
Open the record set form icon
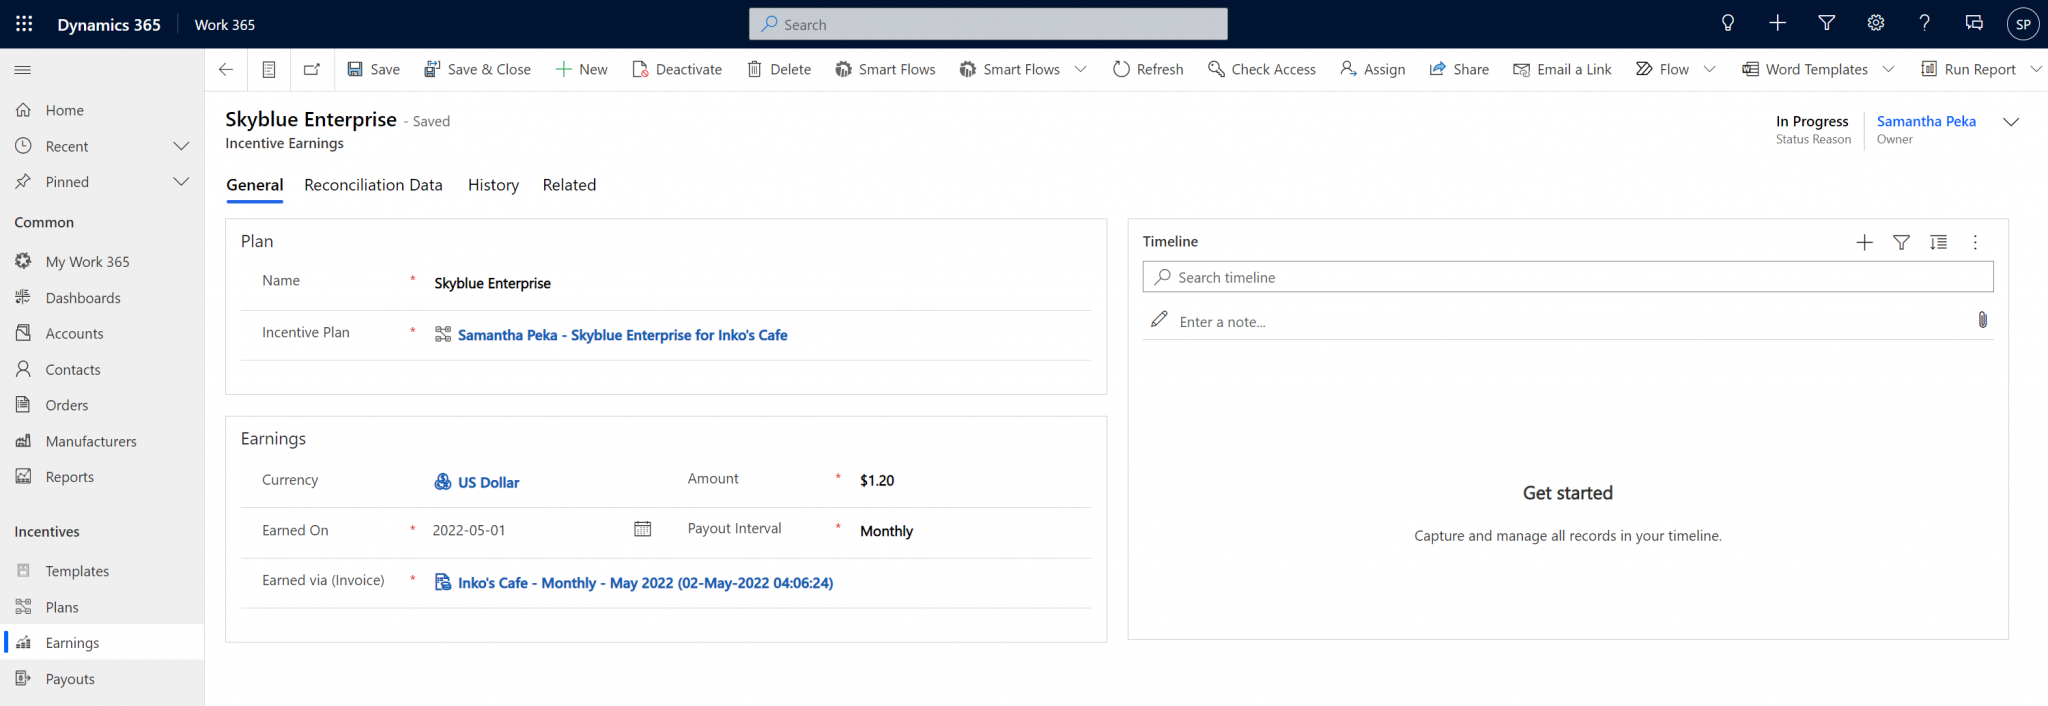point(269,69)
